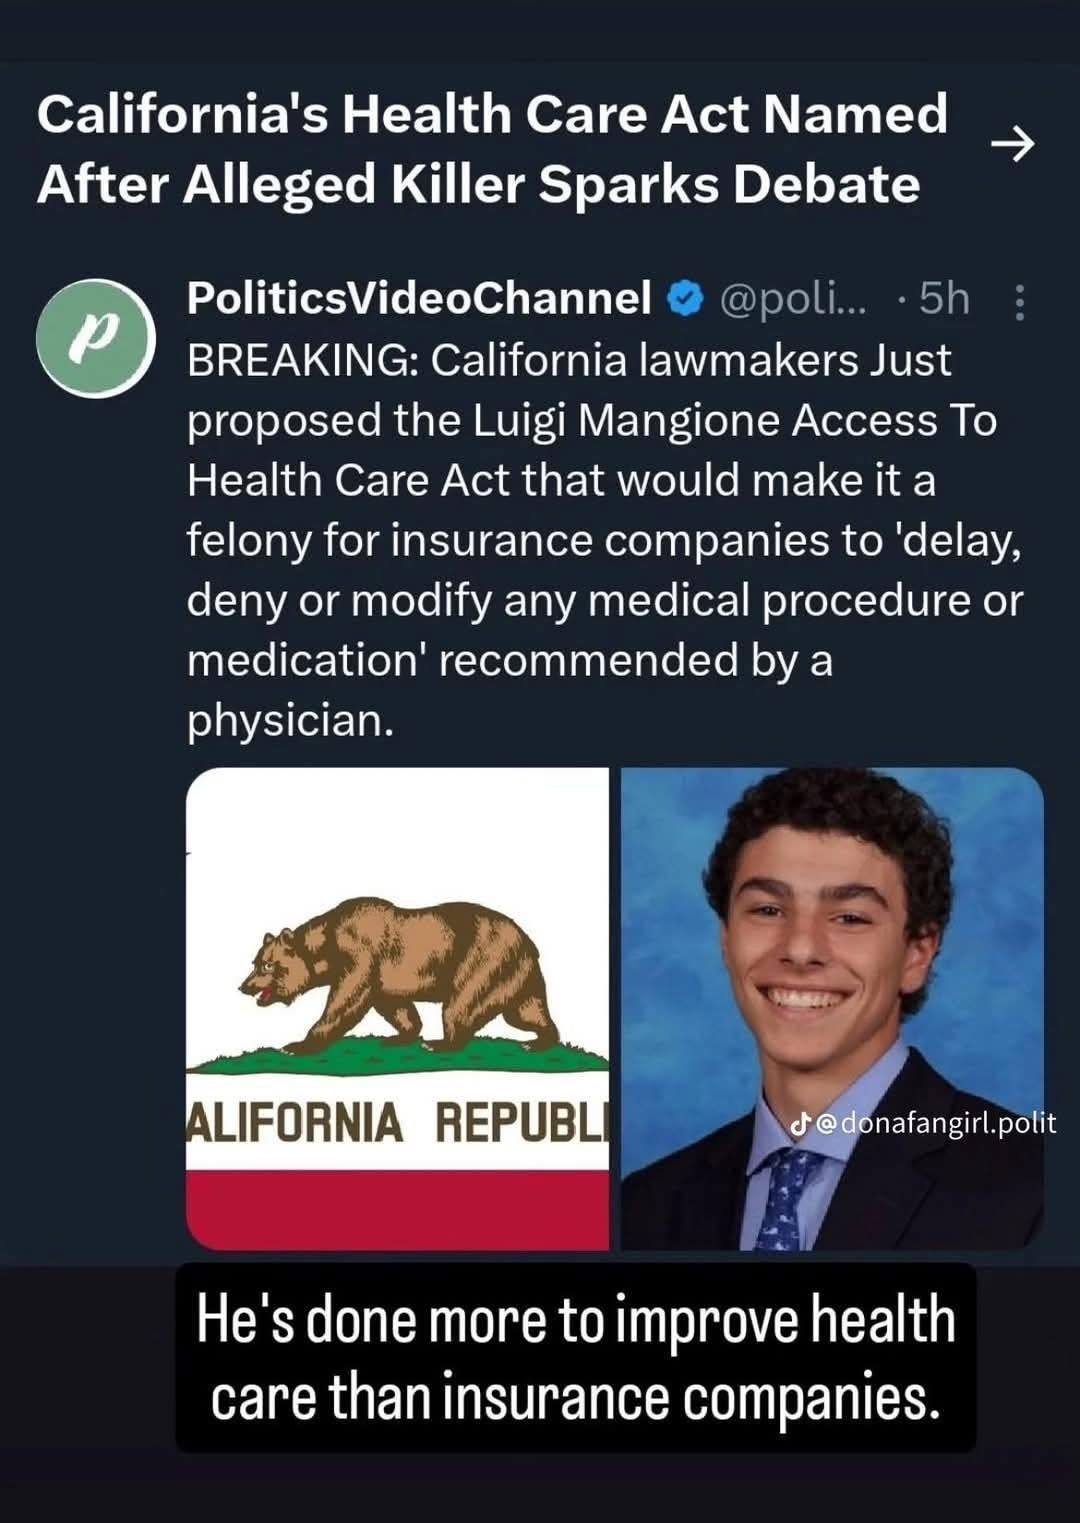Click the caption about improving health care
This screenshot has width=1080, height=1523.
[x=575, y=1357]
